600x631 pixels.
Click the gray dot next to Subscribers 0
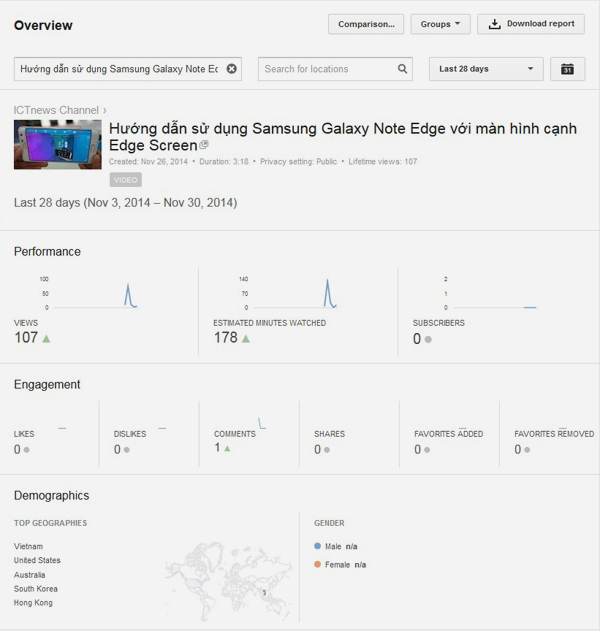coord(428,339)
